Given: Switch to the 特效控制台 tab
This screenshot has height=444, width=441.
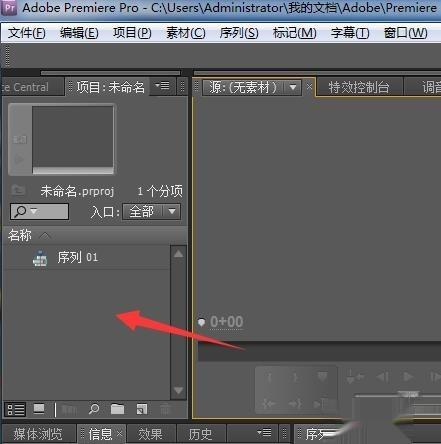Looking at the screenshot, I should coord(359,87).
